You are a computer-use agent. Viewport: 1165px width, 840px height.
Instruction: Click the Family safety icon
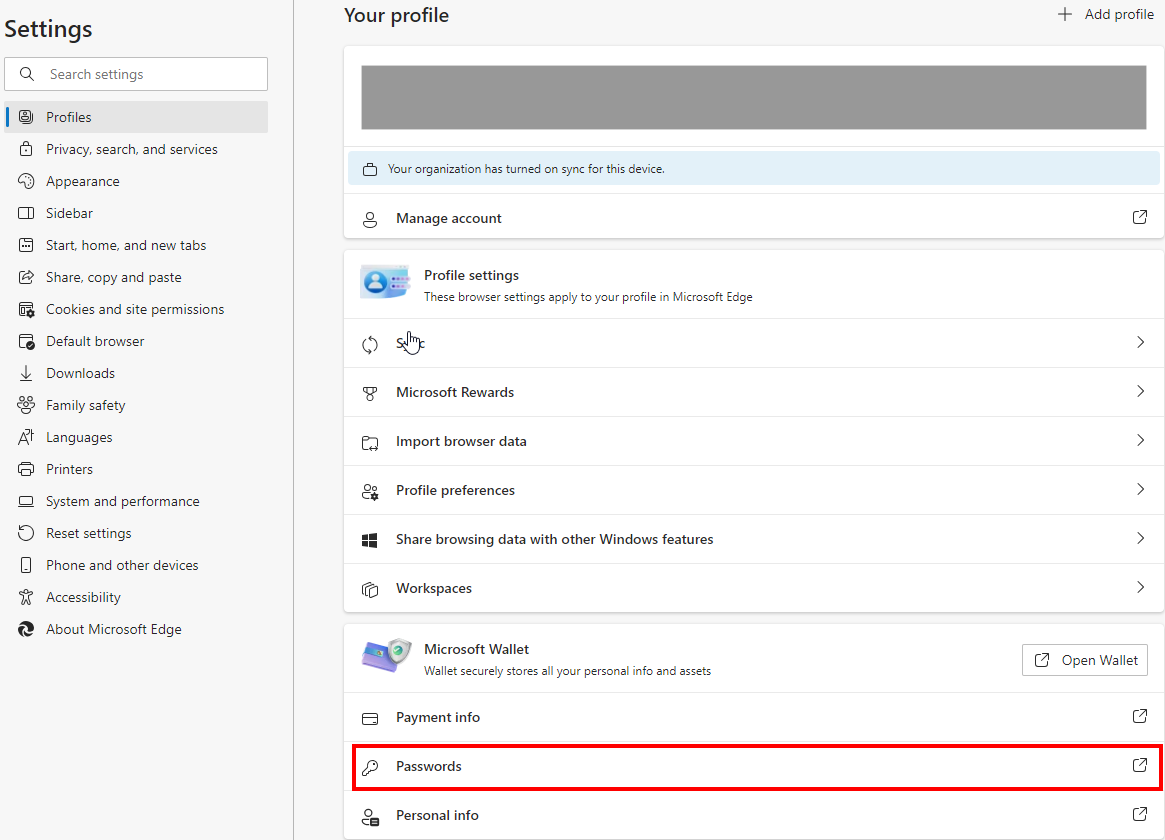(26, 405)
